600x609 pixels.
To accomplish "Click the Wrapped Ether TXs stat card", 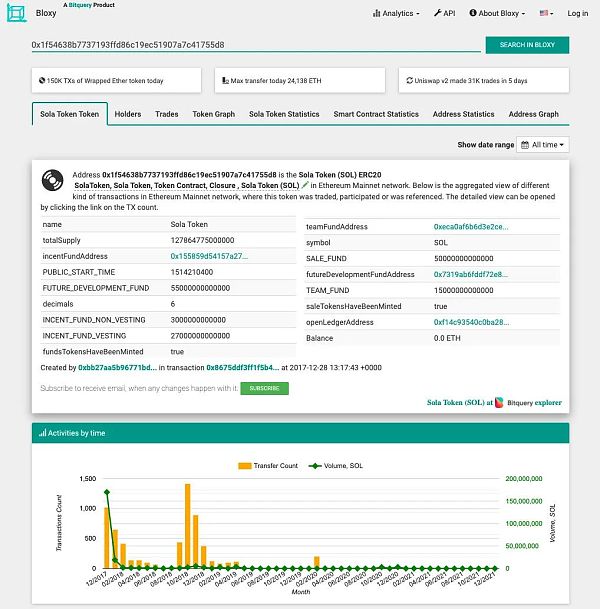I will coord(118,80).
